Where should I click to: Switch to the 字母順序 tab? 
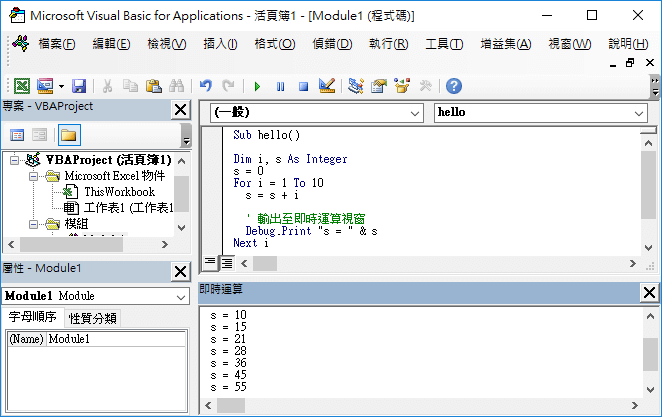tap(32, 317)
